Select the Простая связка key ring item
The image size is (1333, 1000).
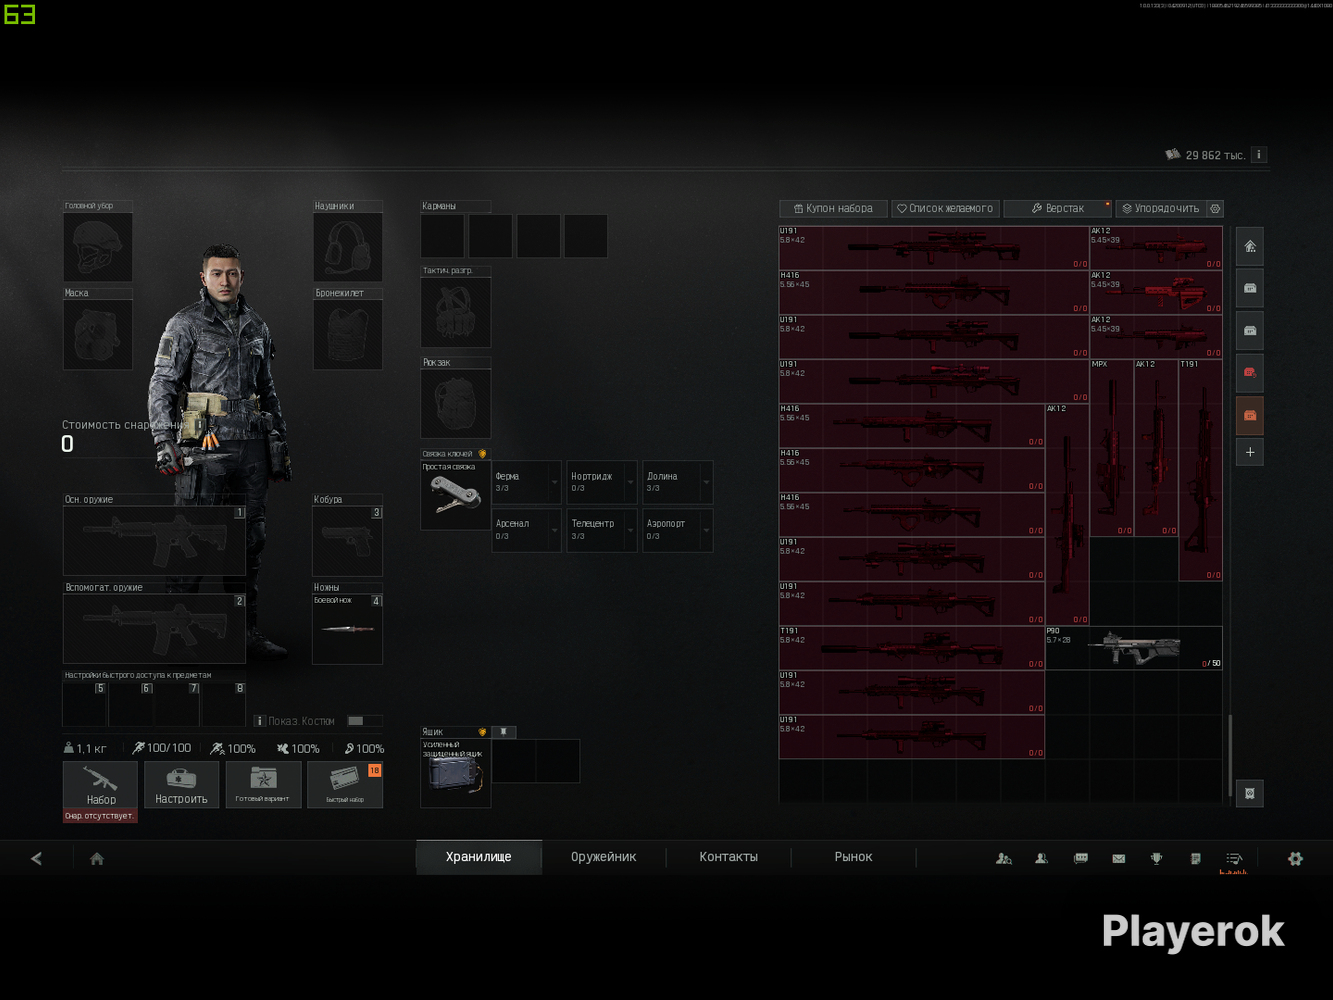point(456,495)
